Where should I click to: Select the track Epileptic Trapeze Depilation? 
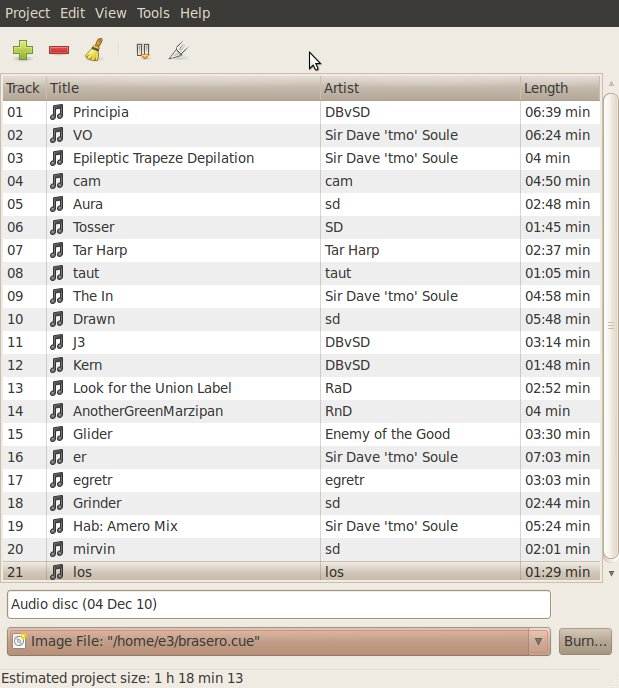coord(163,158)
